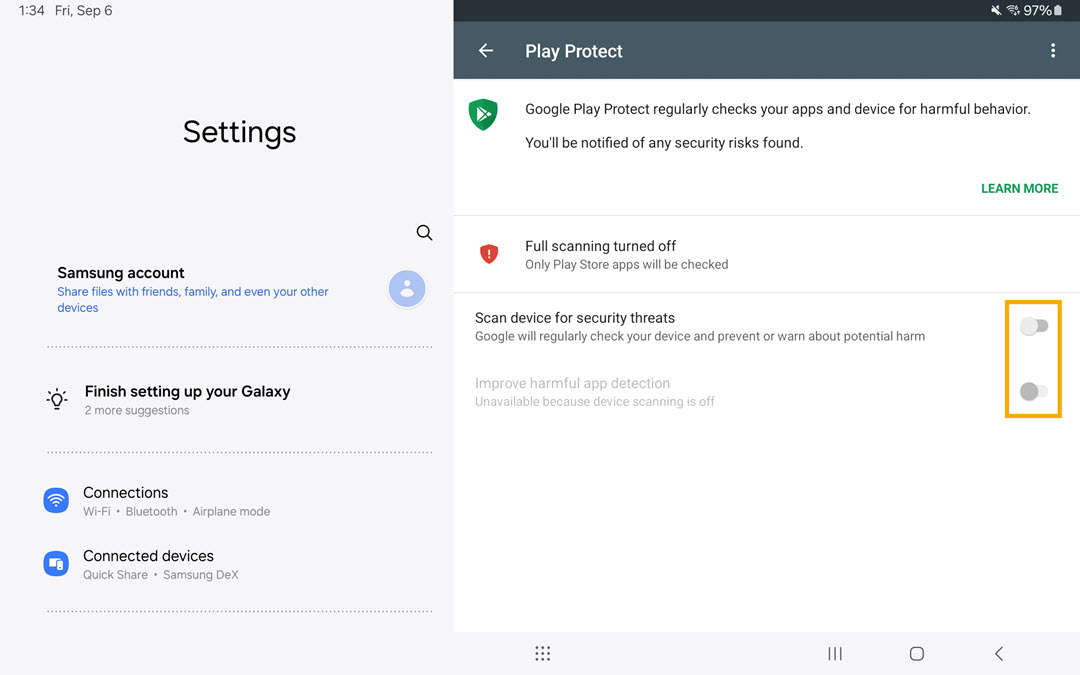
Task: Enable Scan device for security threats
Action: tap(1033, 326)
